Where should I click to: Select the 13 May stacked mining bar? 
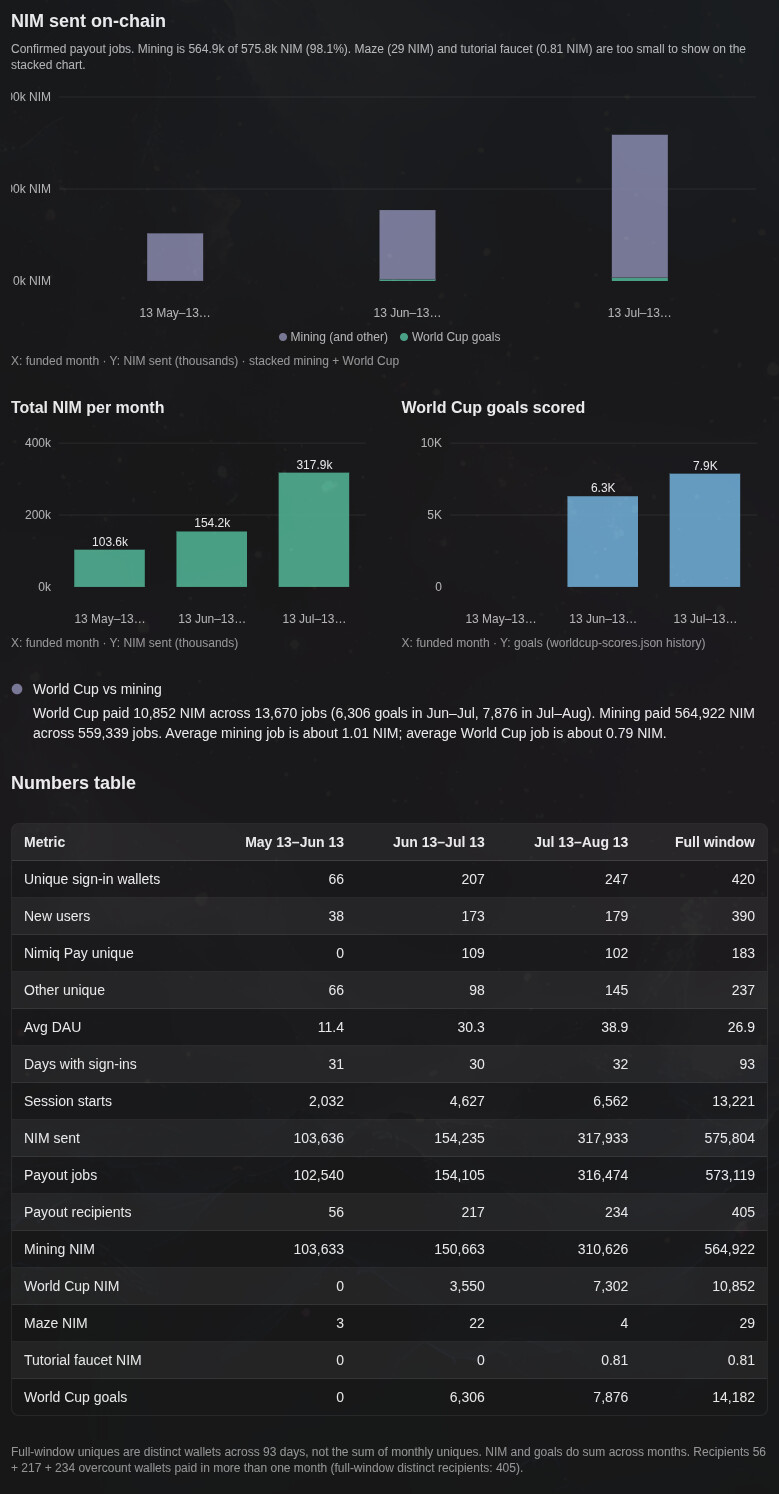[175, 257]
